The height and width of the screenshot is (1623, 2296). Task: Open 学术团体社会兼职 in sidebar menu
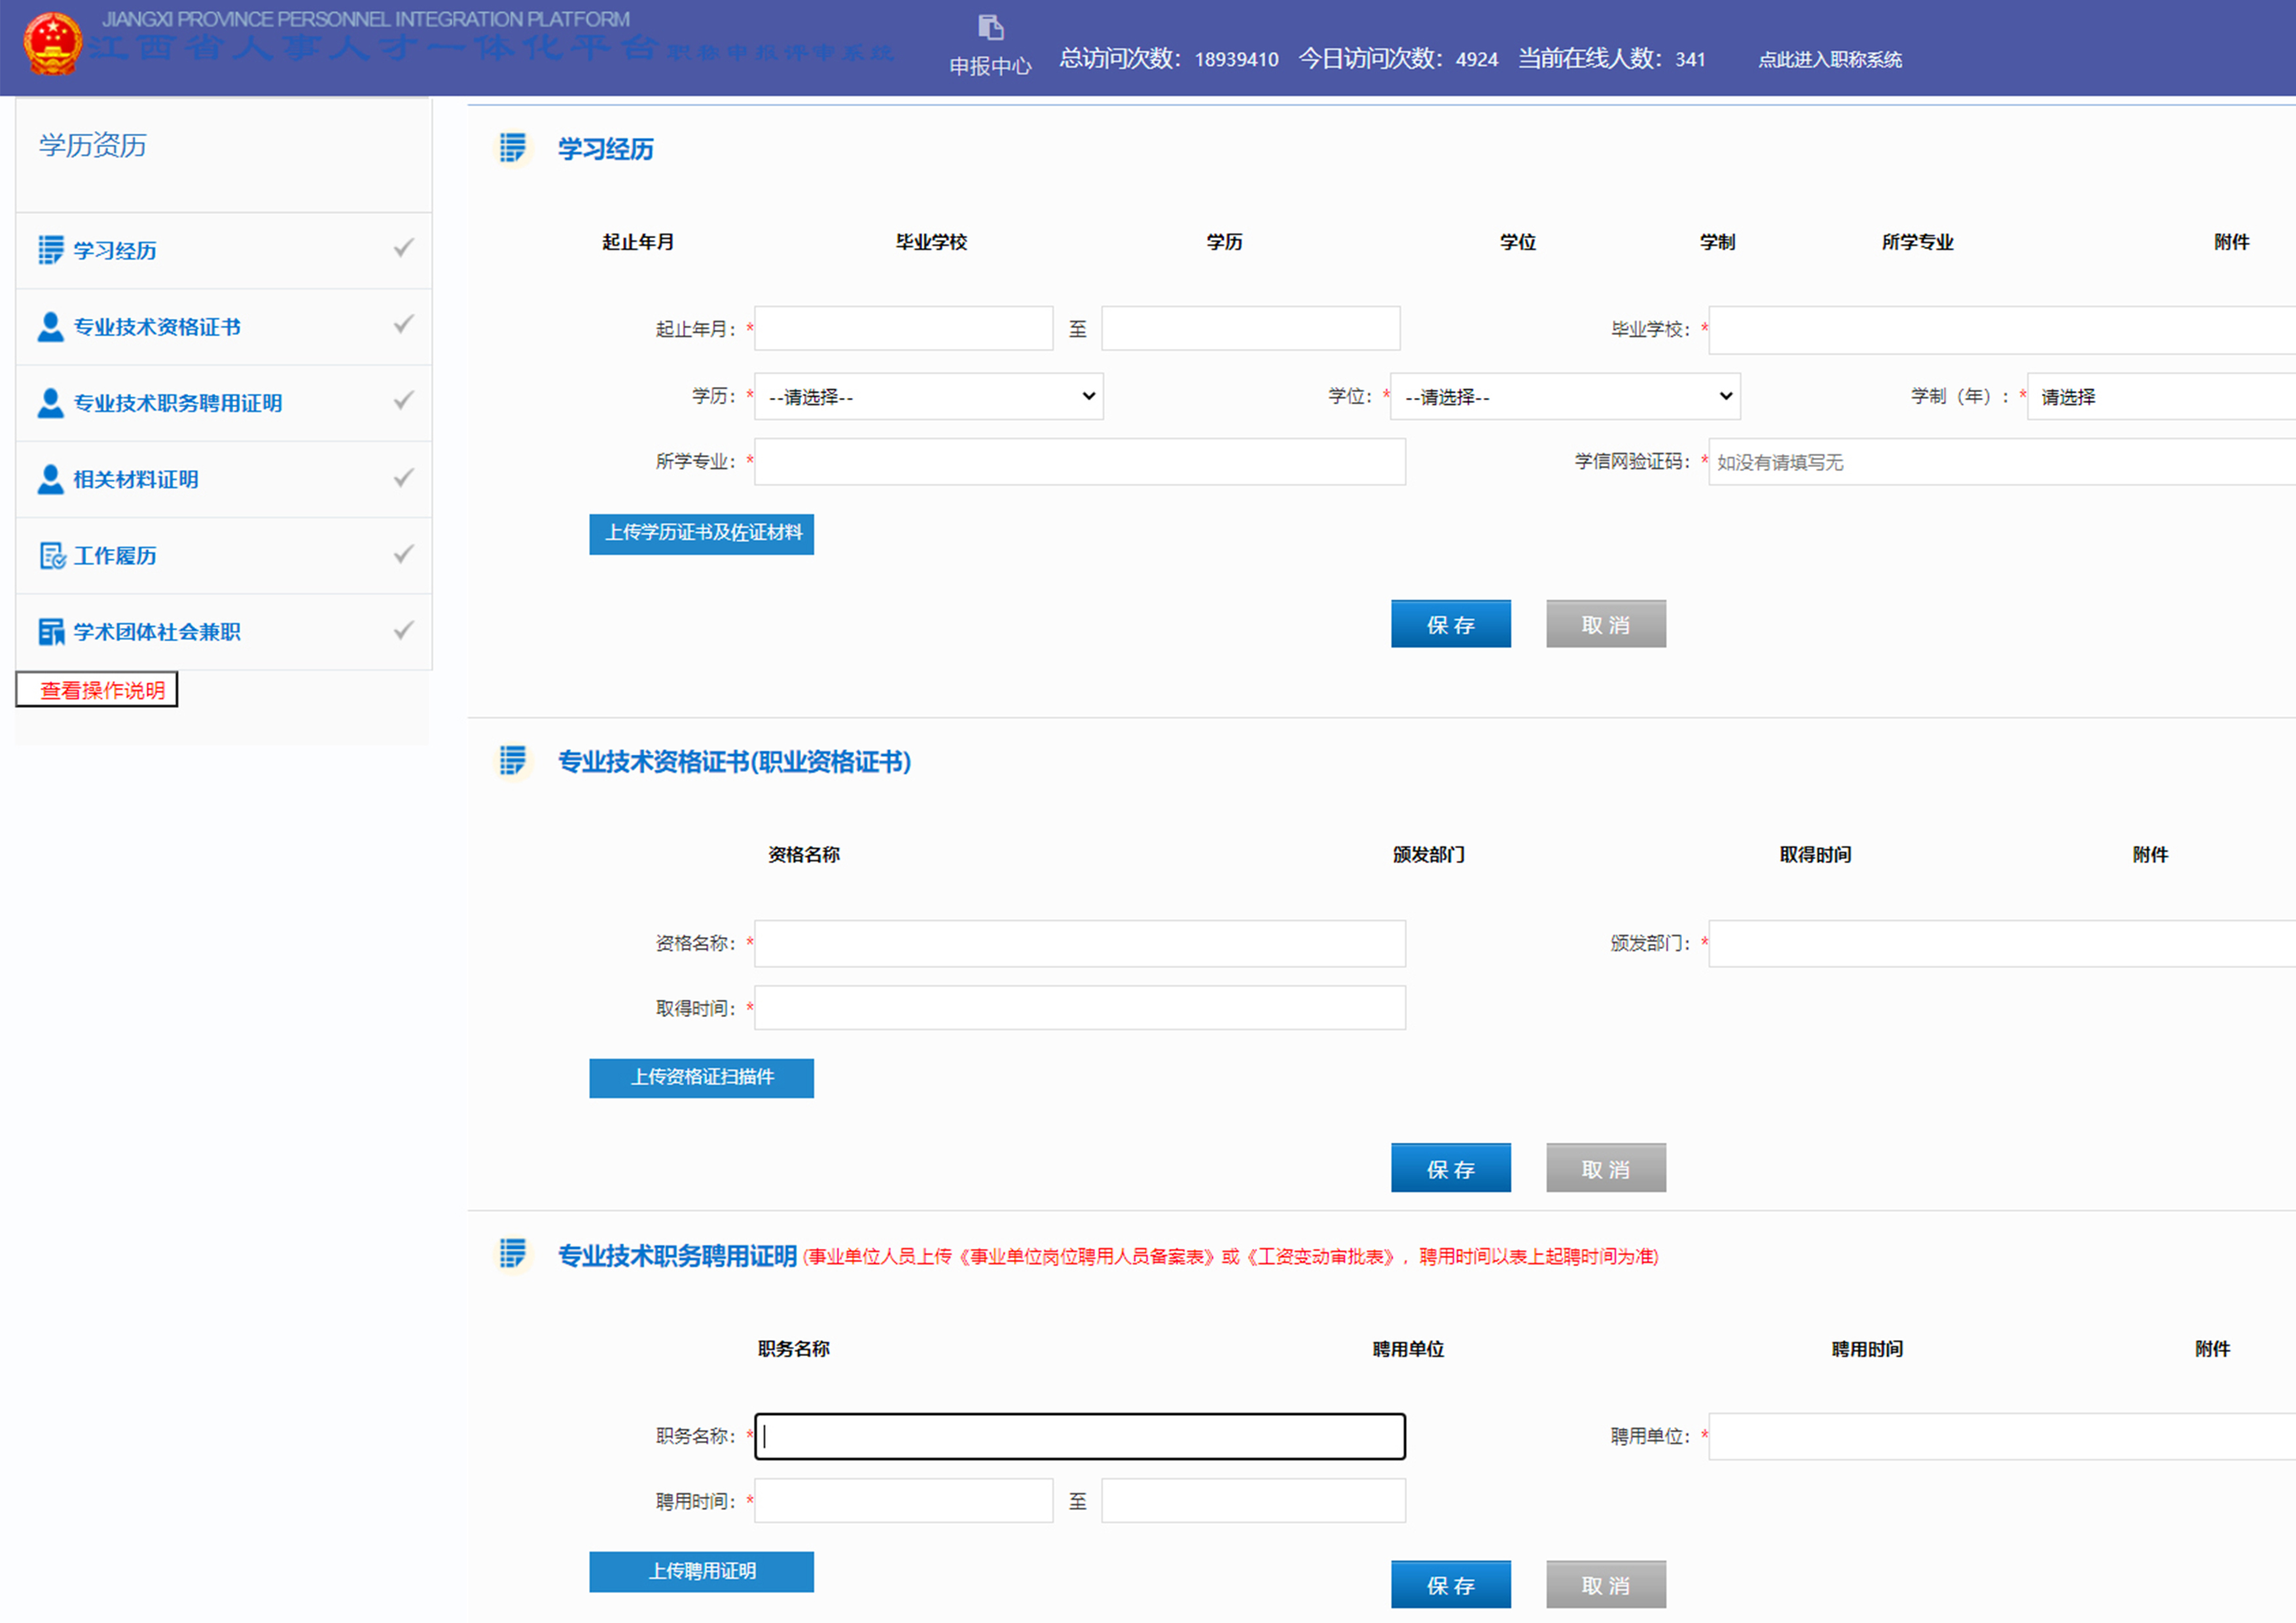pos(157,632)
